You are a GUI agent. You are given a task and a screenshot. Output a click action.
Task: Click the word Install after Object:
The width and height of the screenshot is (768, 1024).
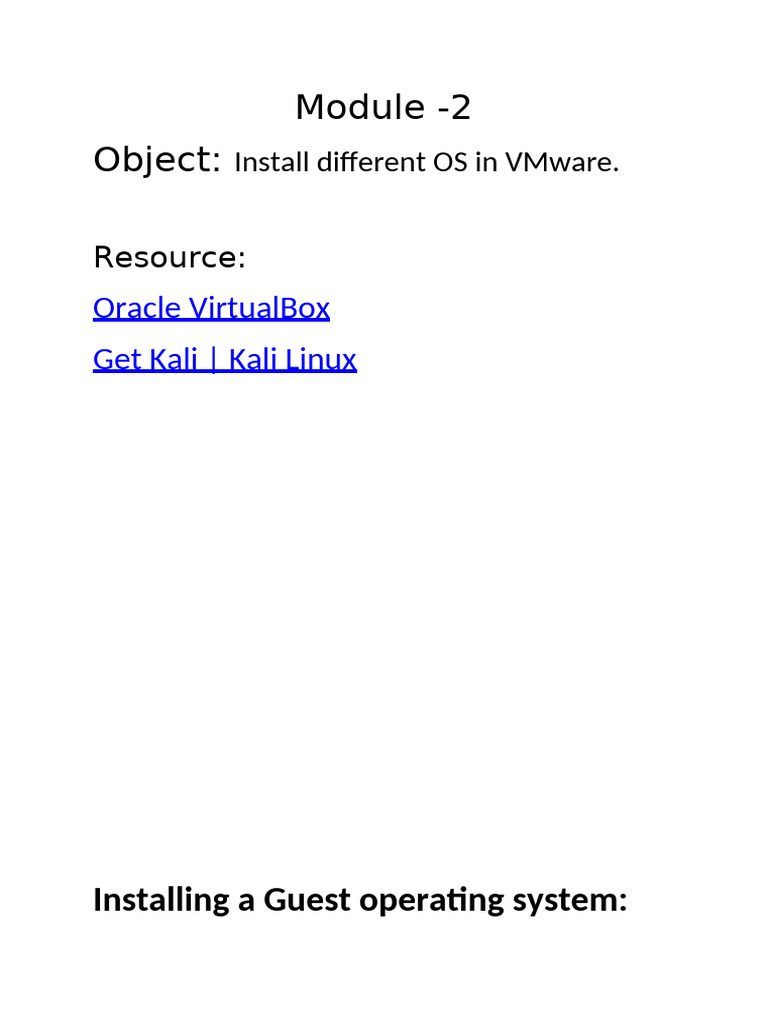click(271, 162)
